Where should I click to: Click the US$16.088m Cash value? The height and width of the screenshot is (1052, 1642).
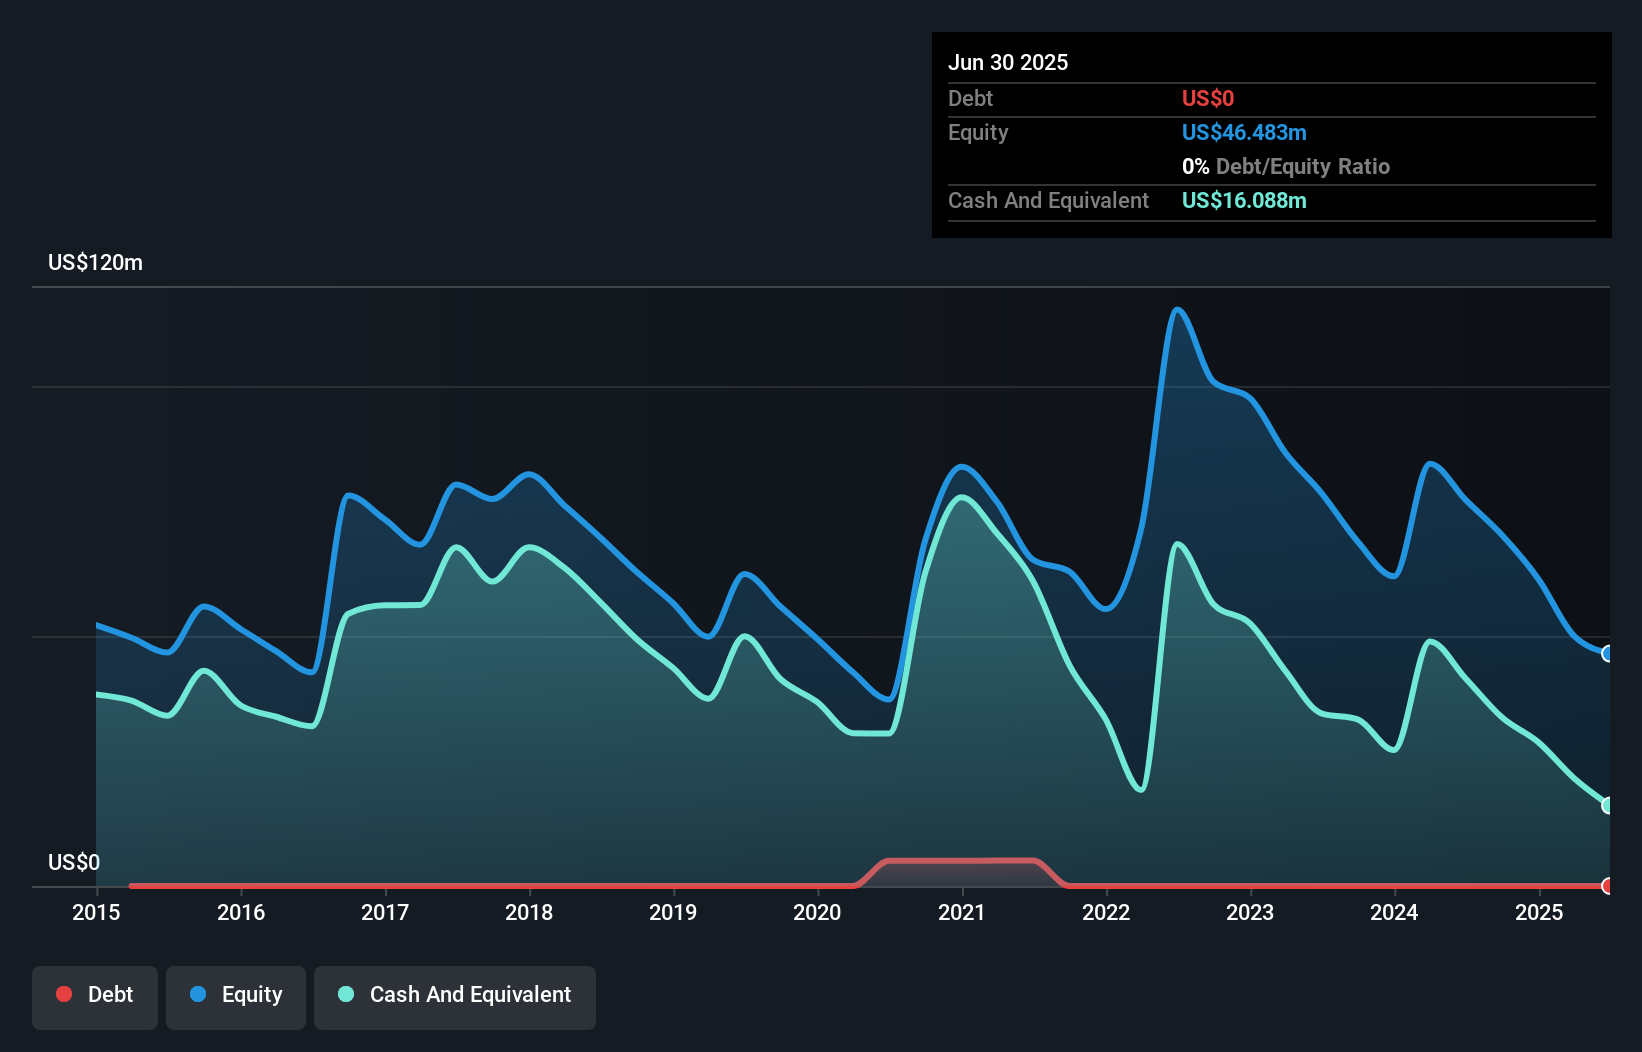coord(1244,200)
